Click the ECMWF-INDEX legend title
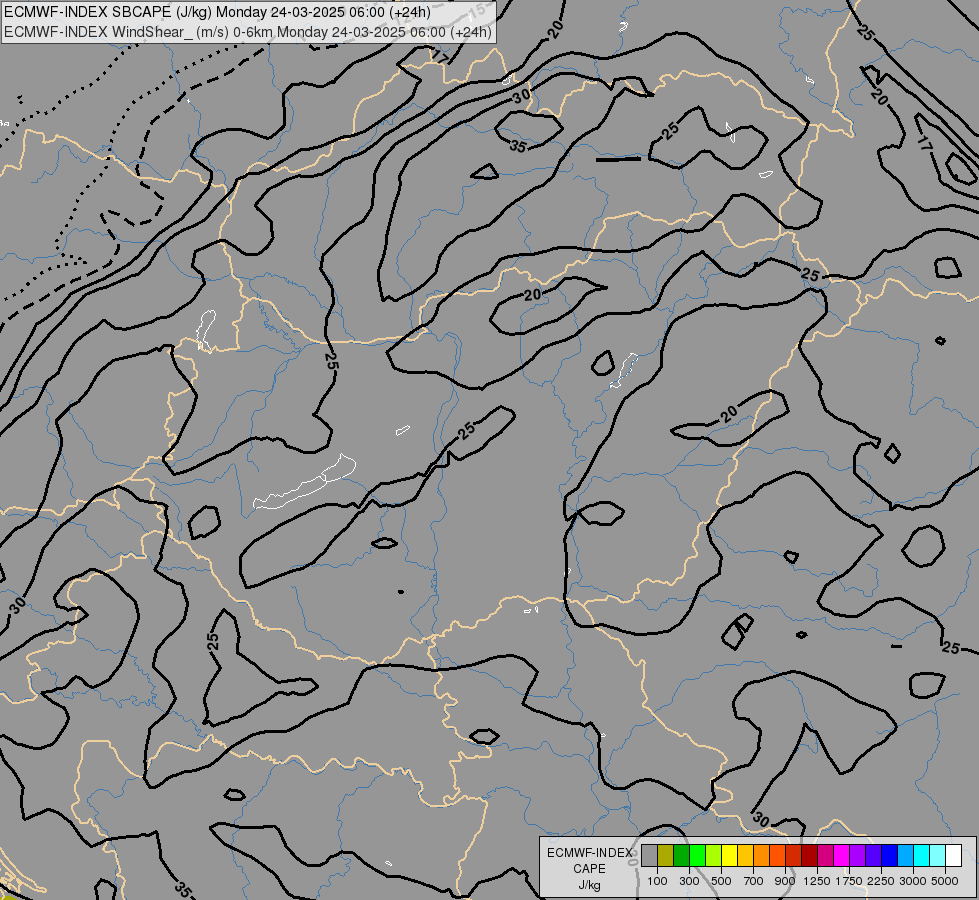Viewport: 979px width, 900px height. click(x=589, y=853)
